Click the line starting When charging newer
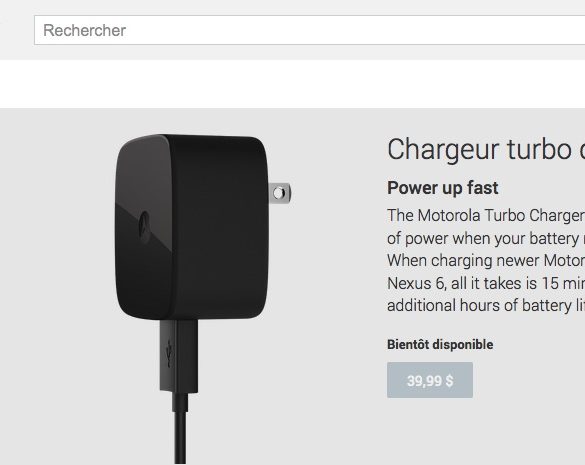585x465 pixels. coord(486,260)
